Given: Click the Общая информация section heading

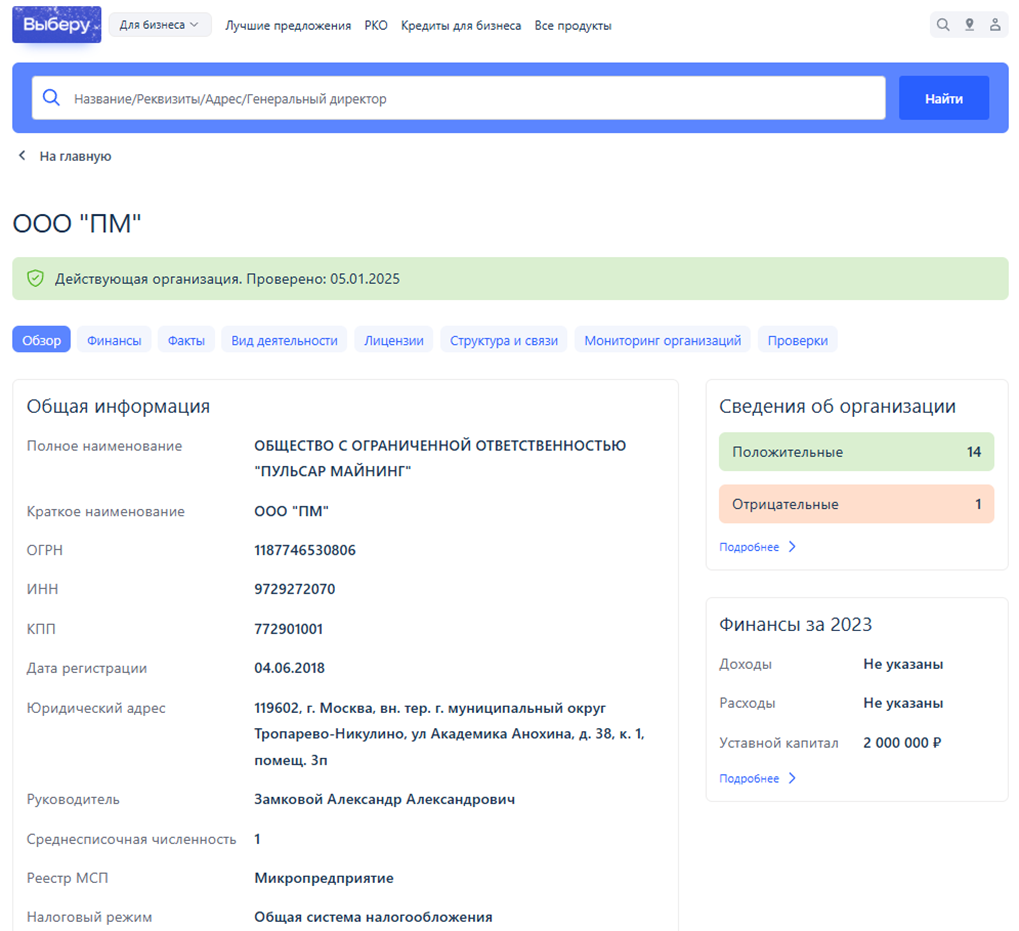Looking at the screenshot, I should 118,406.
